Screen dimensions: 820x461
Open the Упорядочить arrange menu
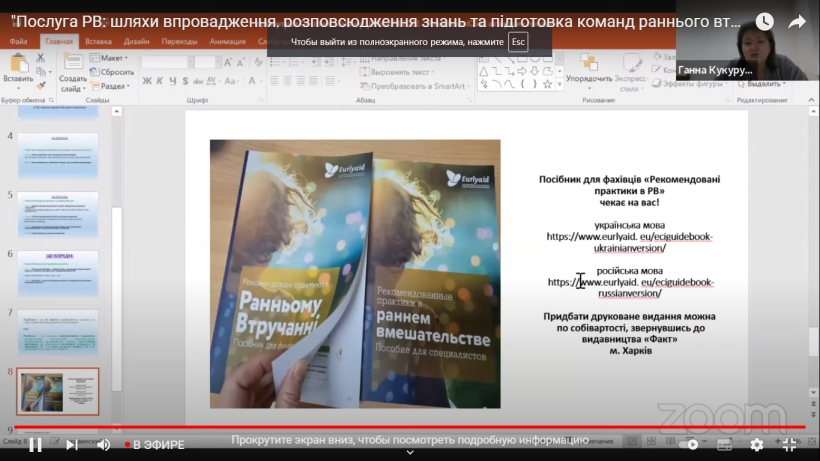tap(589, 73)
